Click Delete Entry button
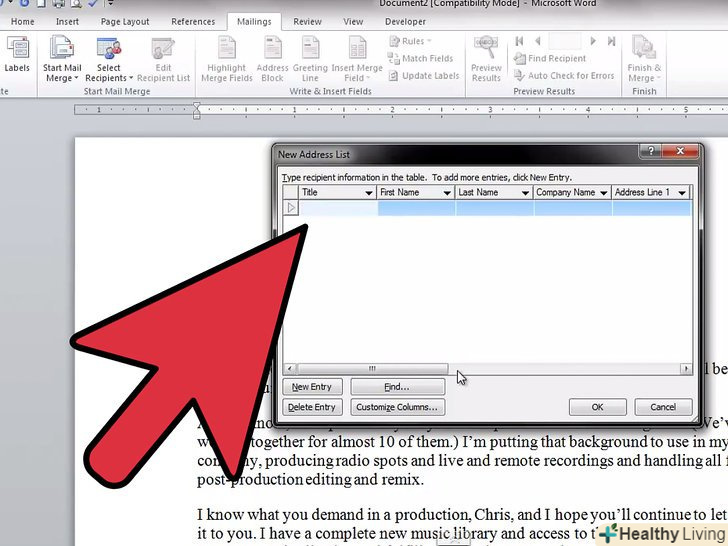 (312, 407)
